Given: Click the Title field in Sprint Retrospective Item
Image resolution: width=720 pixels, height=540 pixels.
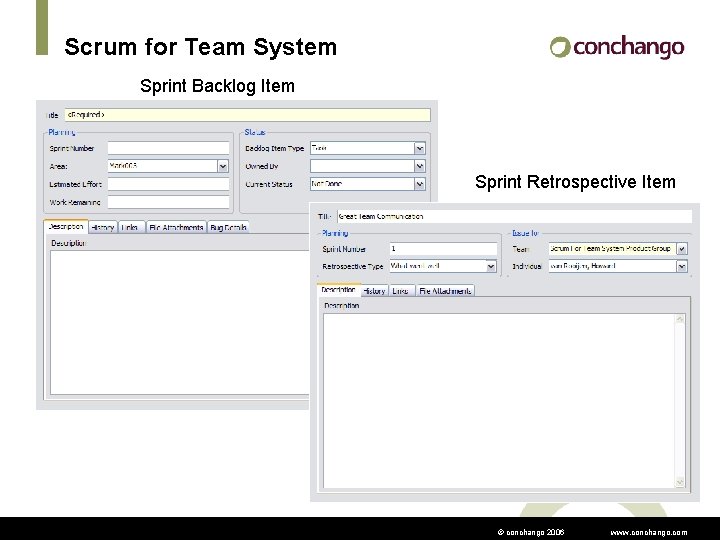Looking at the screenshot, I should point(514,216).
